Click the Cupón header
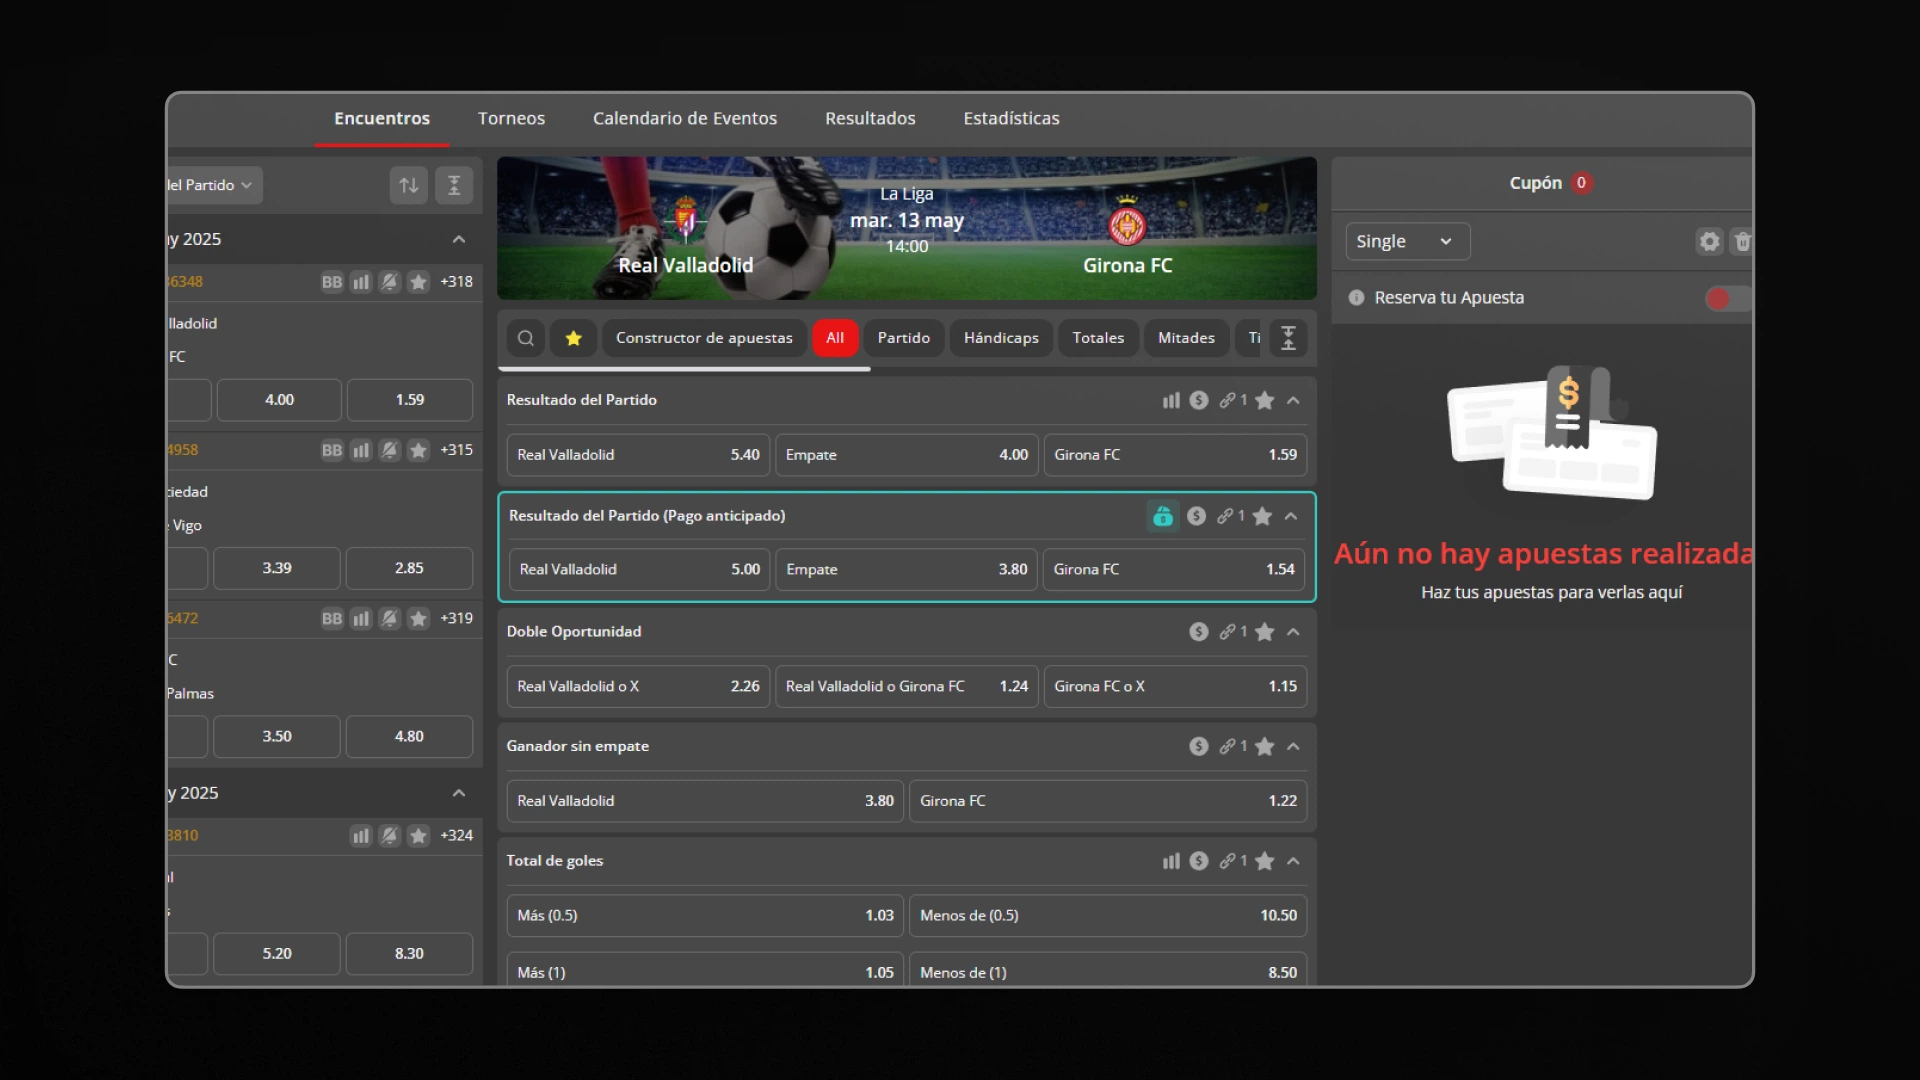The height and width of the screenshot is (1080, 1920). tap(1543, 183)
